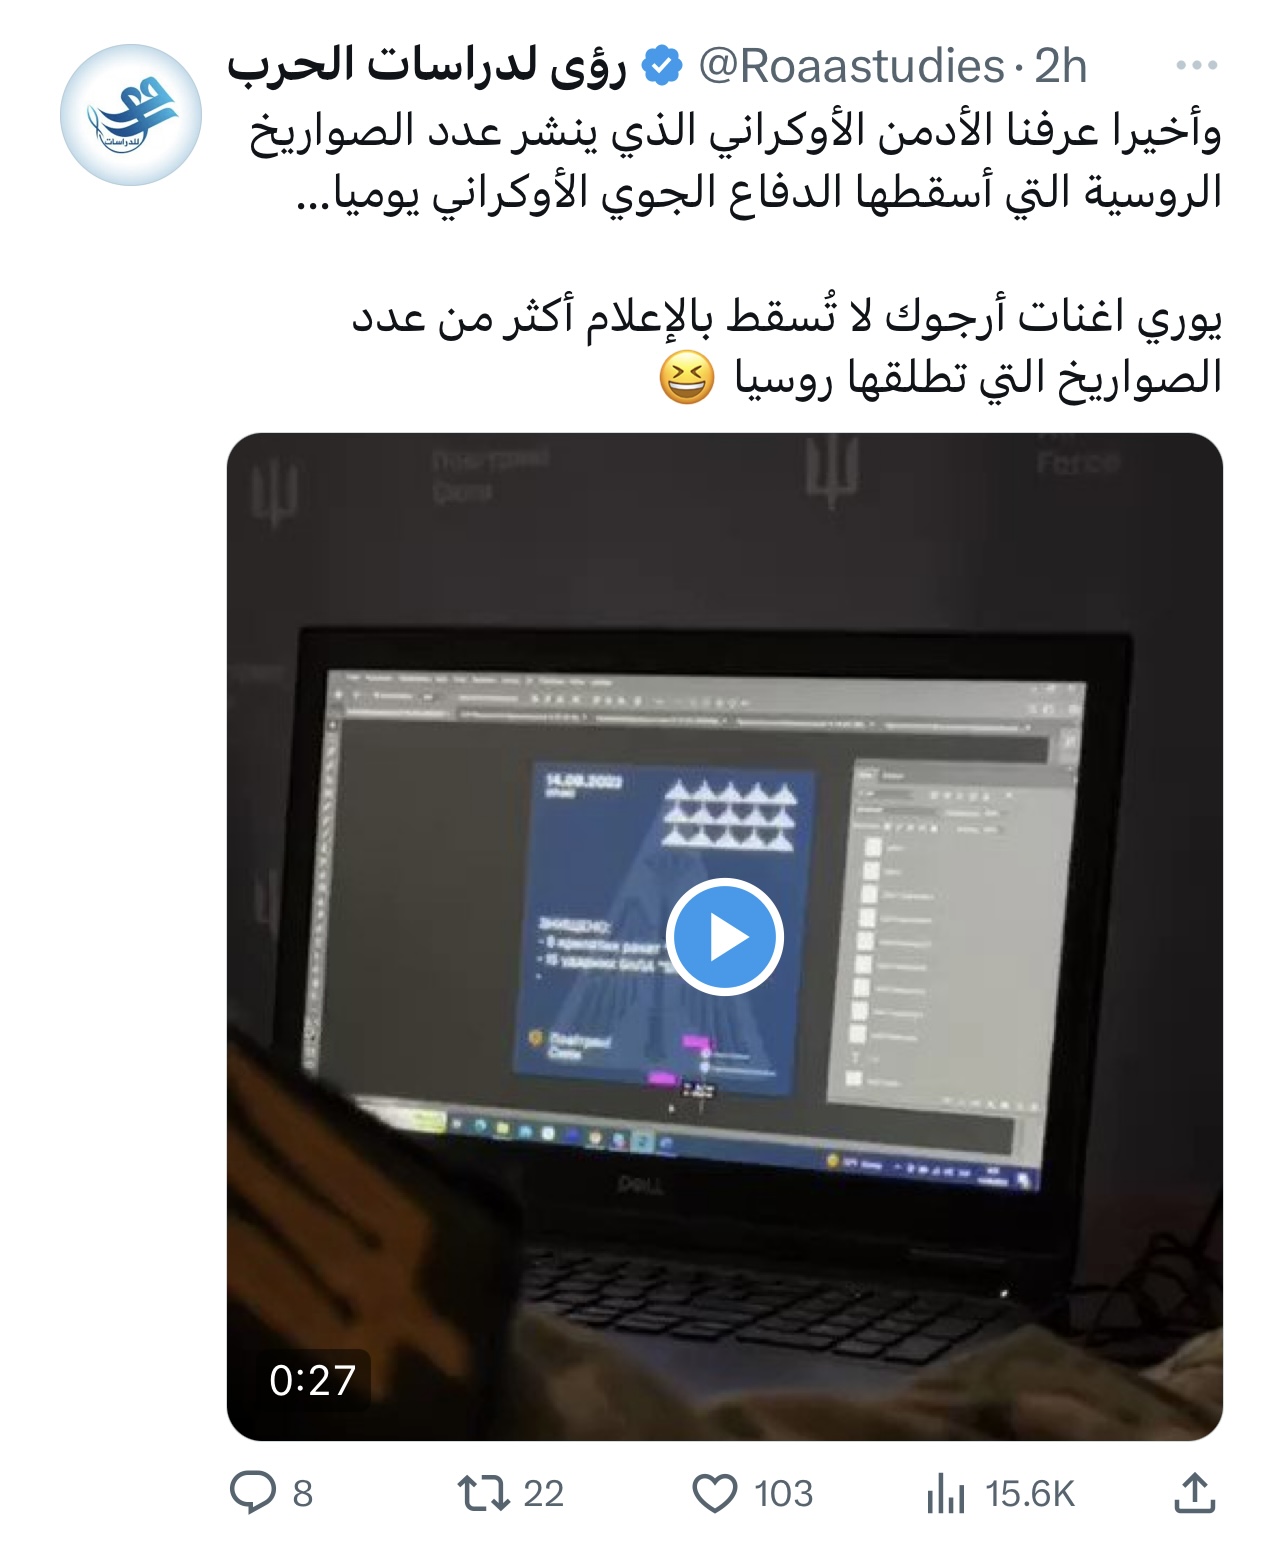
Task: Open the video thumbnail showing the Dell laptop
Action: [x=725, y=936]
